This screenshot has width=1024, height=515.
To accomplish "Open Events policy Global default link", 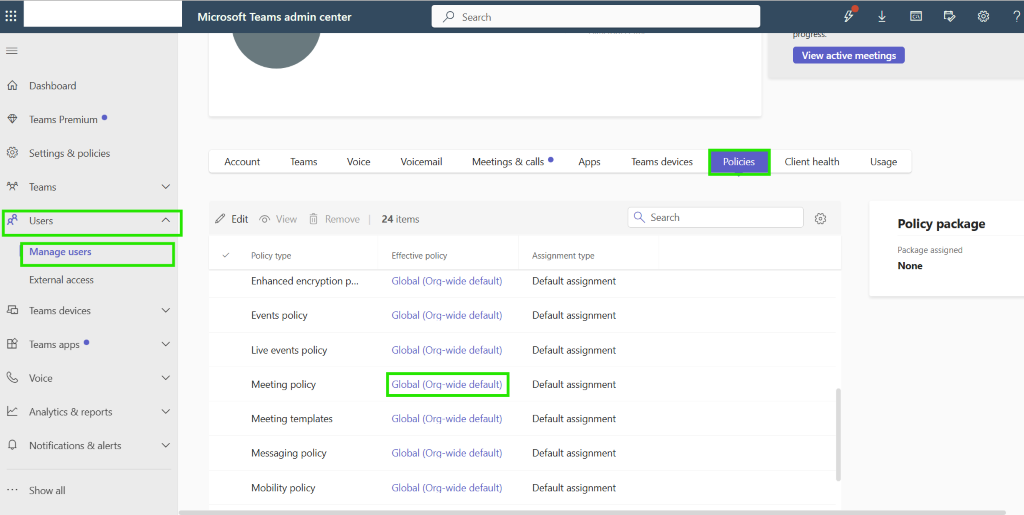I will [447, 315].
